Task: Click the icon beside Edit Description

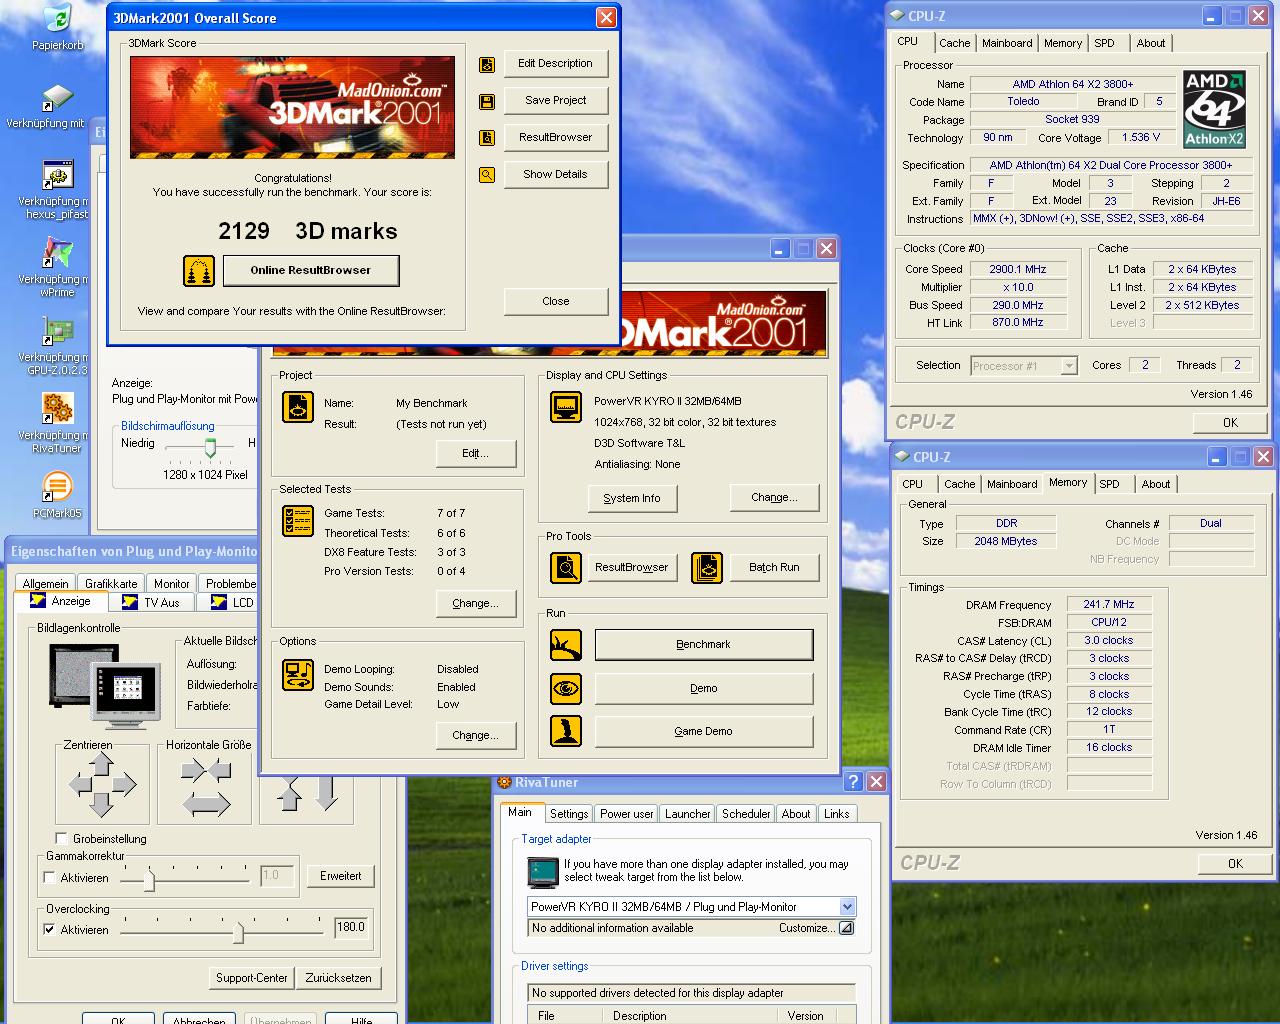Action: 487,64
